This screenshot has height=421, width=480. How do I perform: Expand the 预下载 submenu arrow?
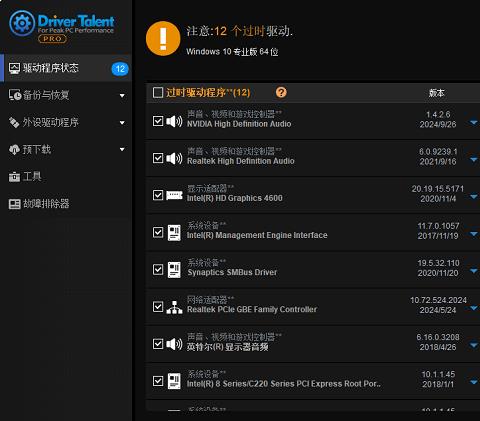(122, 149)
